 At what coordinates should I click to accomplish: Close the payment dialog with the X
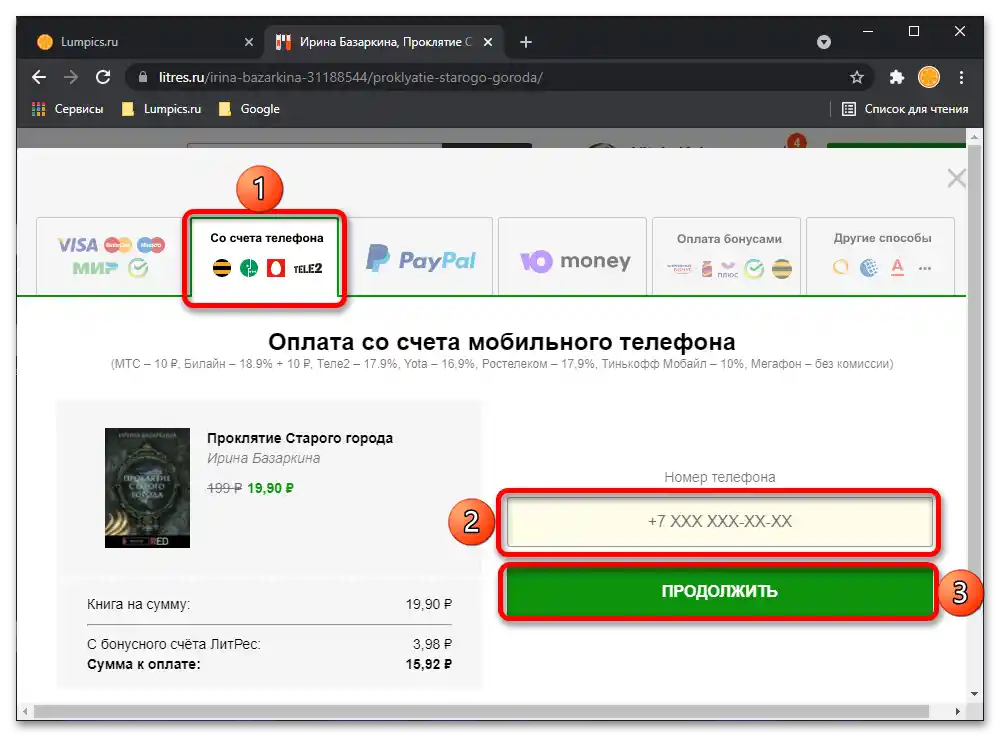click(x=956, y=178)
